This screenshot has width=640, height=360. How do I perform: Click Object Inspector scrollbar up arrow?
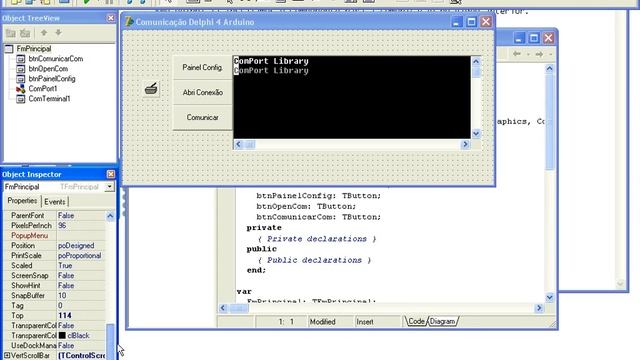110,216
